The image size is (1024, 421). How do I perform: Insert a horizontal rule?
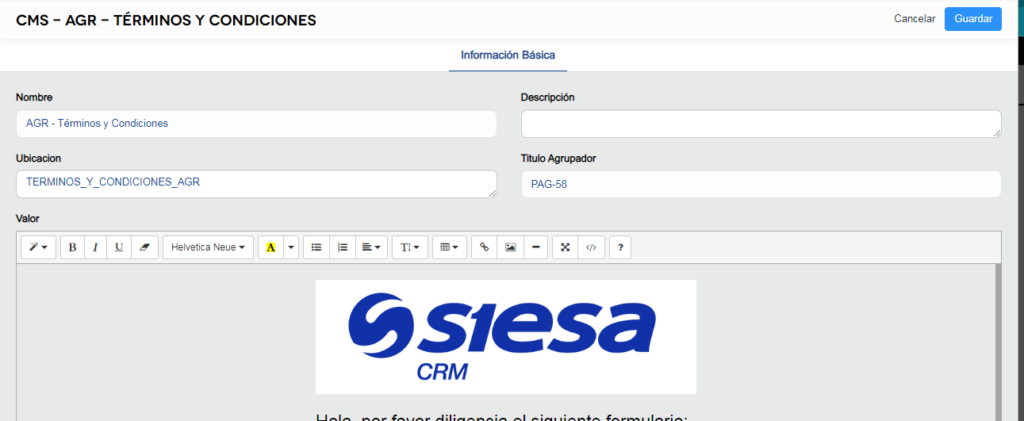(536, 247)
